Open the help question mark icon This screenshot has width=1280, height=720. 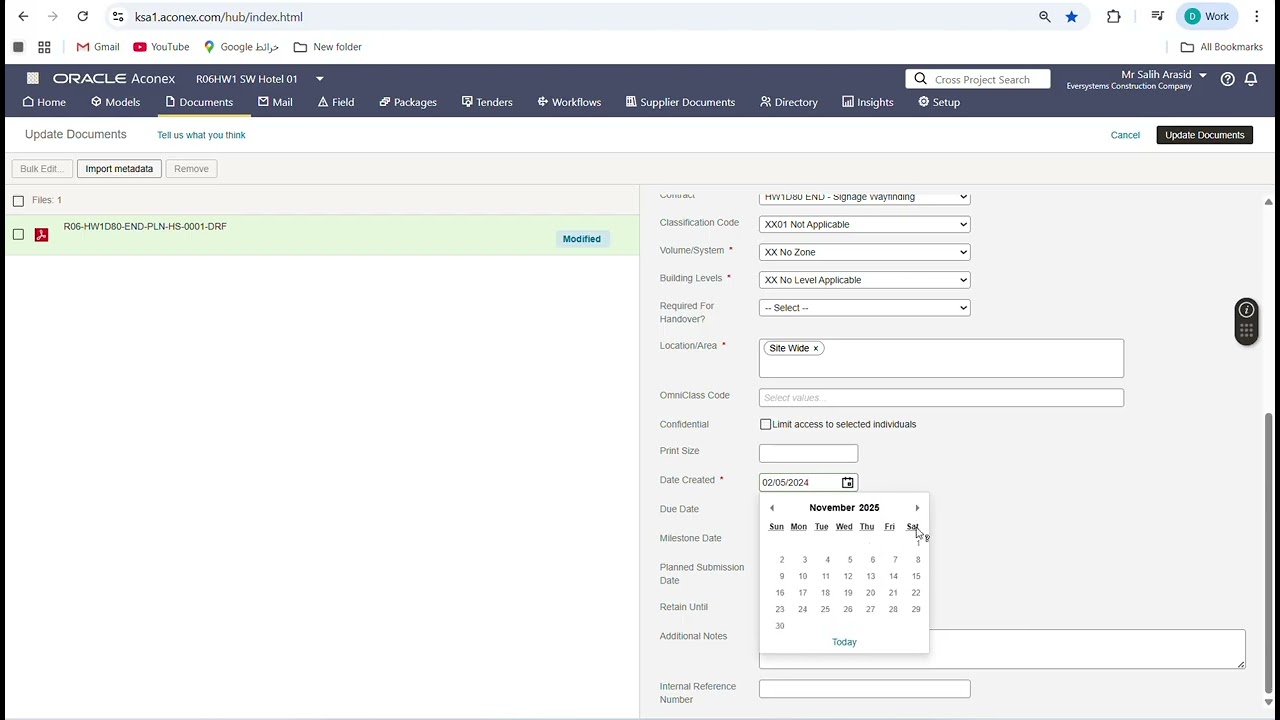pos(1227,79)
